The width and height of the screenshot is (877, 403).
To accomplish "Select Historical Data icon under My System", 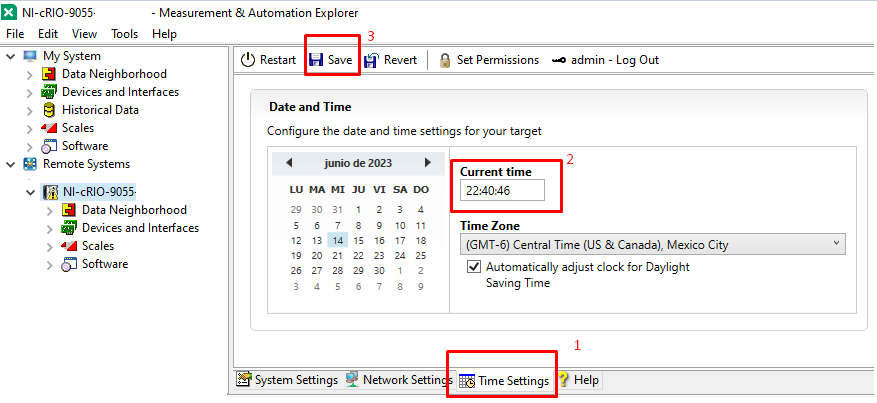I will click(49, 110).
